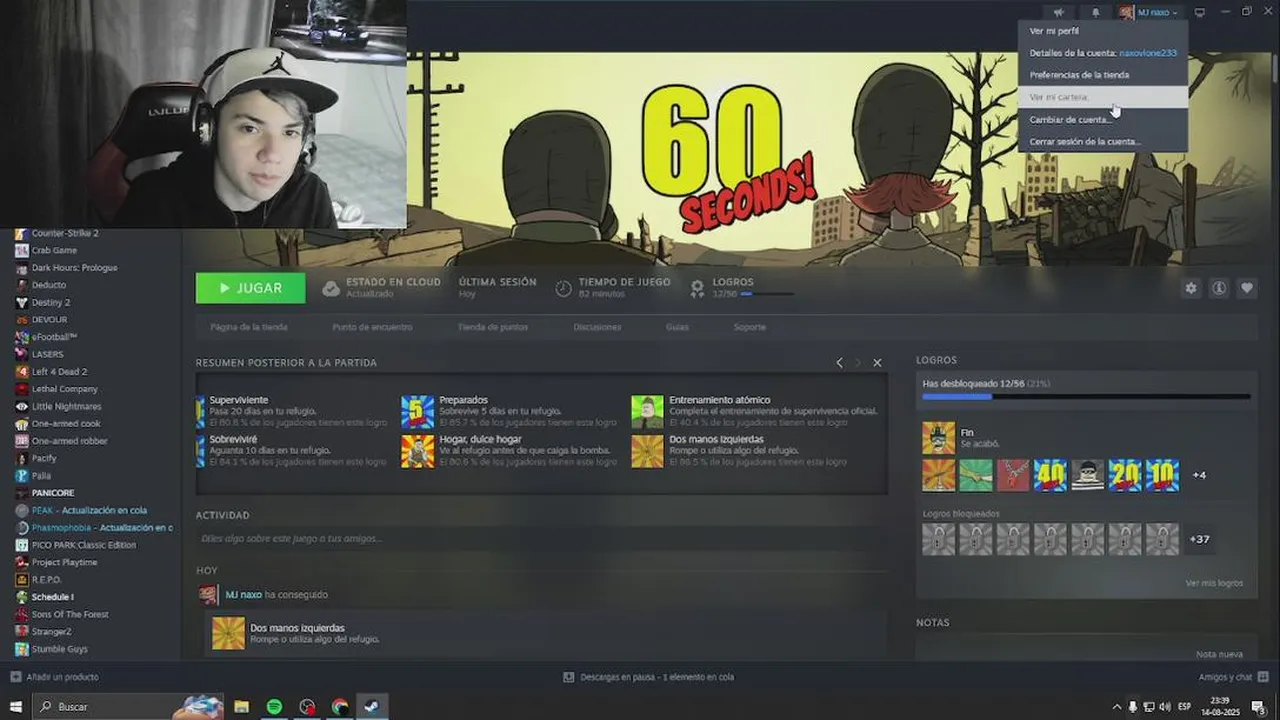The height and width of the screenshot is (720, 1280).
Task: Open the Fin achievement icon
Action: [938, 438]
